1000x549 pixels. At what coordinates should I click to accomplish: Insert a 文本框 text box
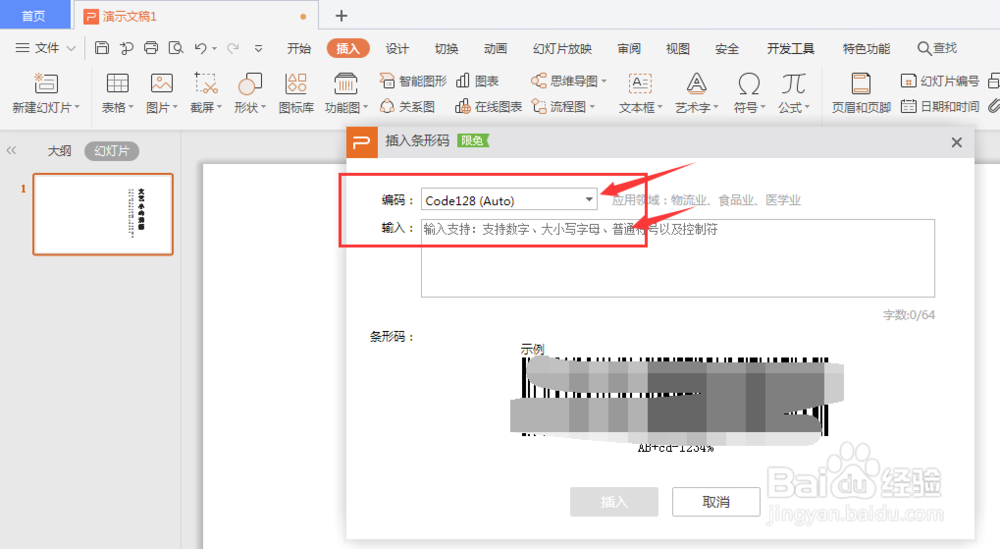640,93
